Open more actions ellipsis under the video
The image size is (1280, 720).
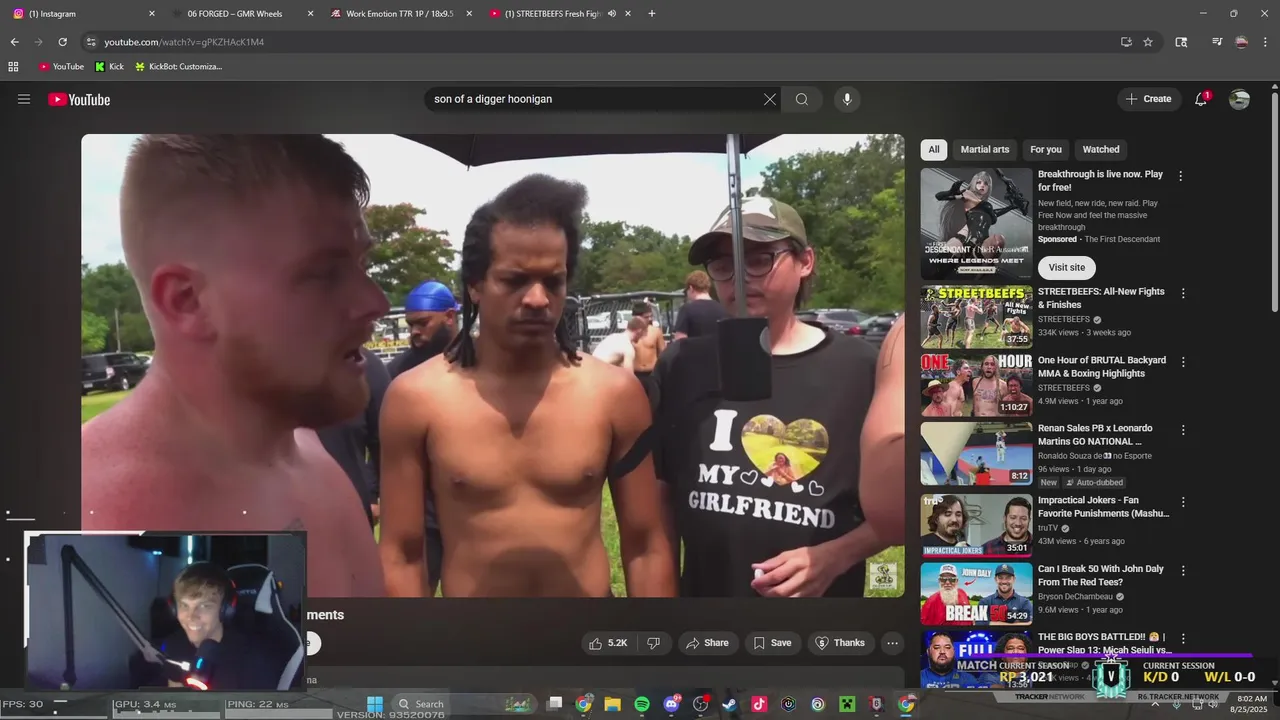point(893,643)
